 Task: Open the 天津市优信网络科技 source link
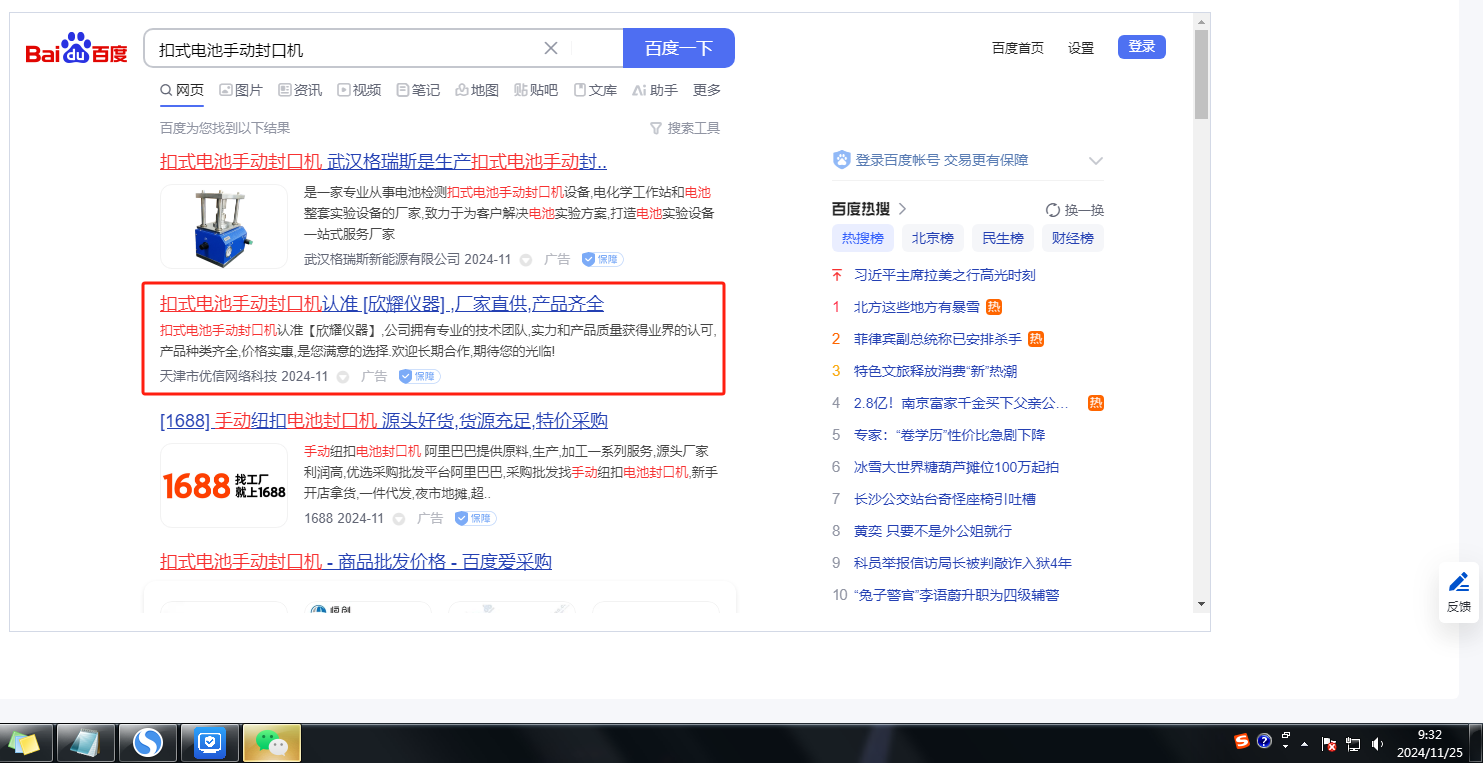tap(219, 376)
